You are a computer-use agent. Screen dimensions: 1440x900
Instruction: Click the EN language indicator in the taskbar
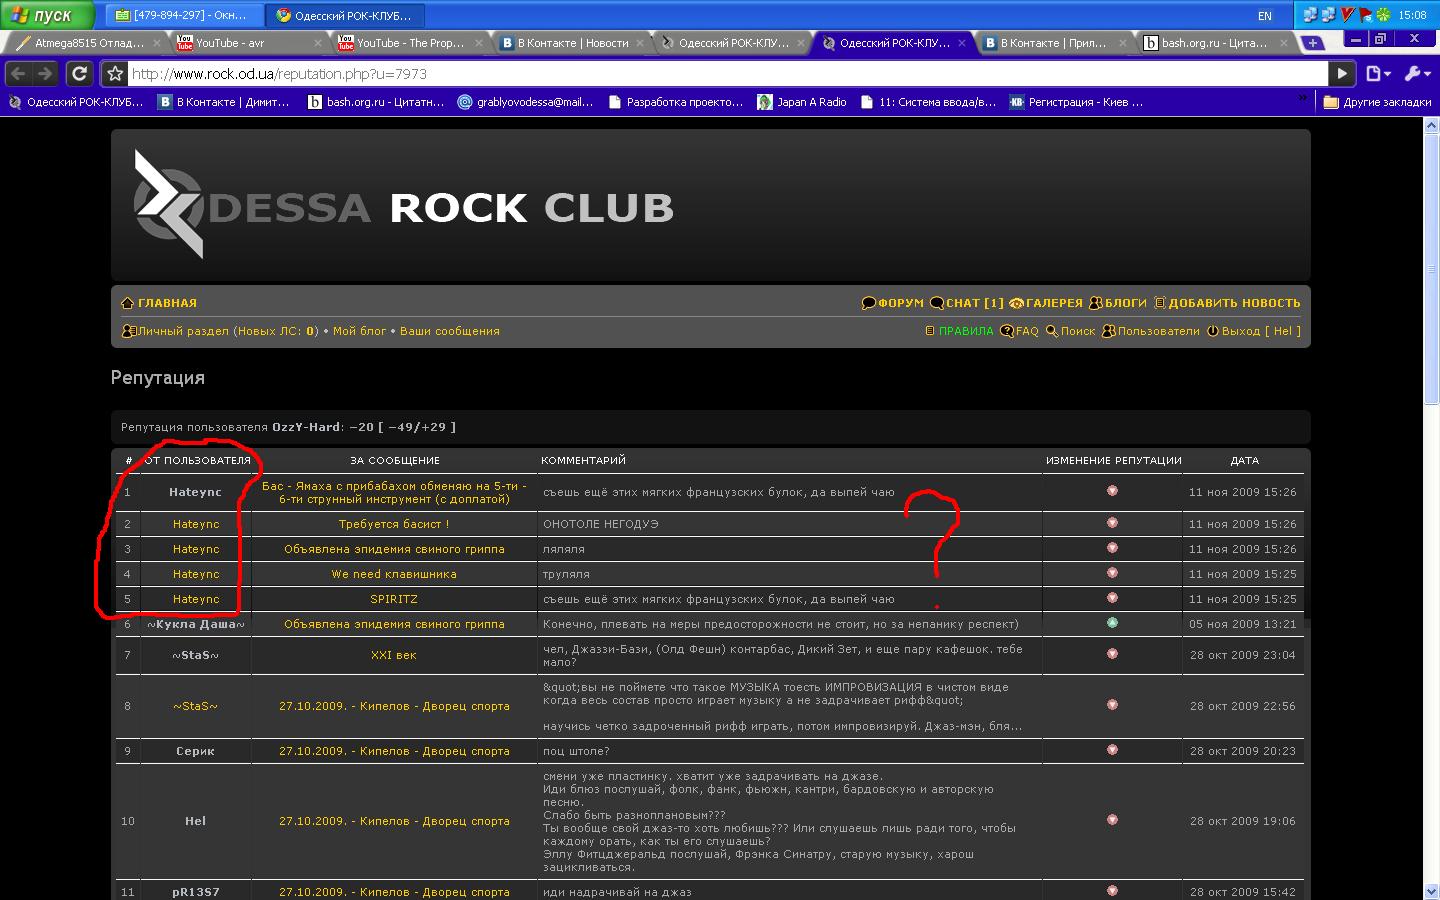(1265, 16)
